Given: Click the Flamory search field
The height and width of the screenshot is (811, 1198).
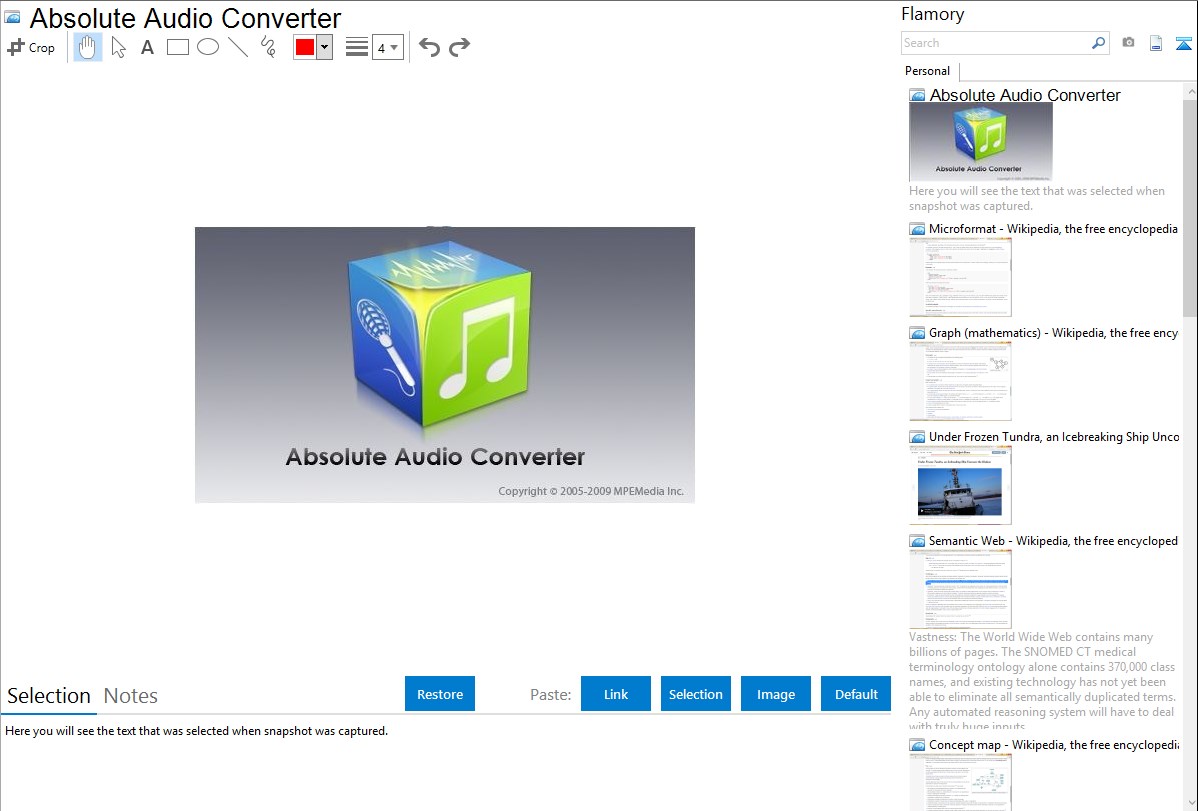Looking at the screenshot, I should 996,43.
